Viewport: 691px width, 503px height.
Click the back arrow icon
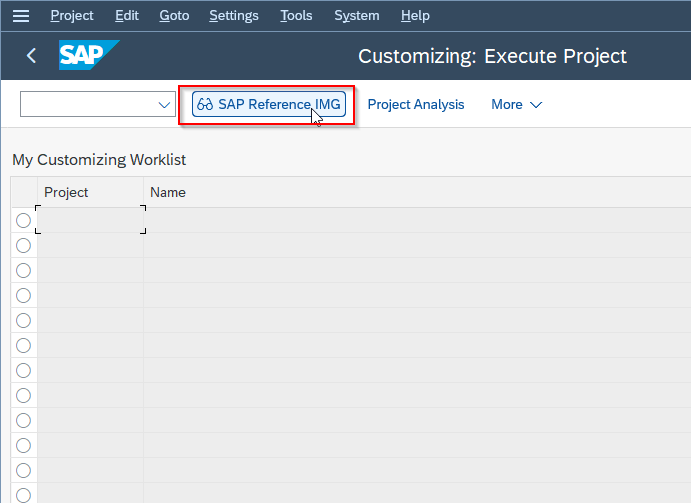(x=31, y=56)
